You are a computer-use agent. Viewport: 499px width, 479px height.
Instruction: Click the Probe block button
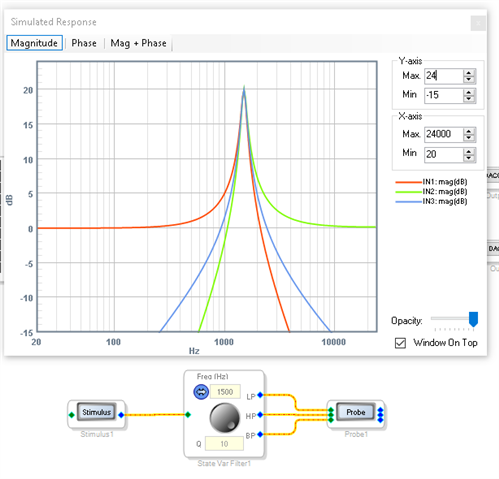[x=356, y=412]
